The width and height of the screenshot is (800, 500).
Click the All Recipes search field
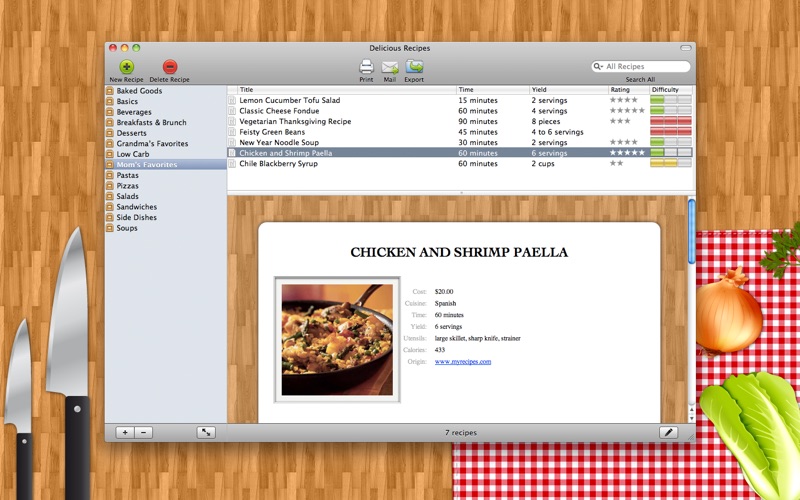point(645,67)
